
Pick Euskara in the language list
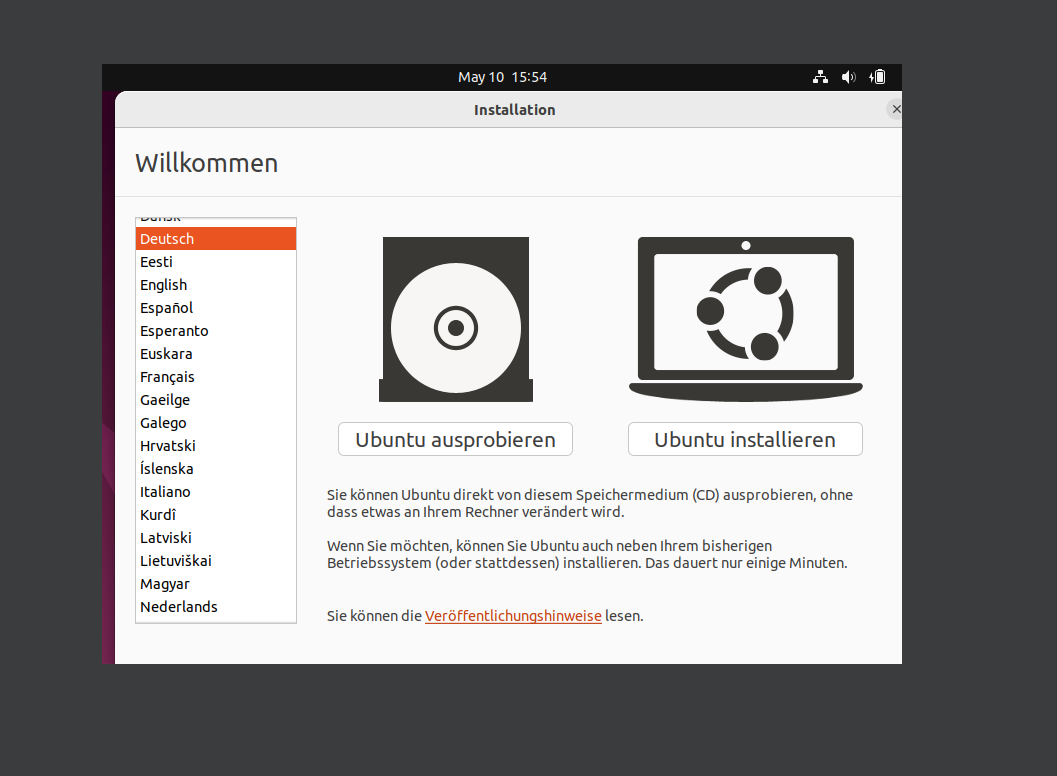216,353
